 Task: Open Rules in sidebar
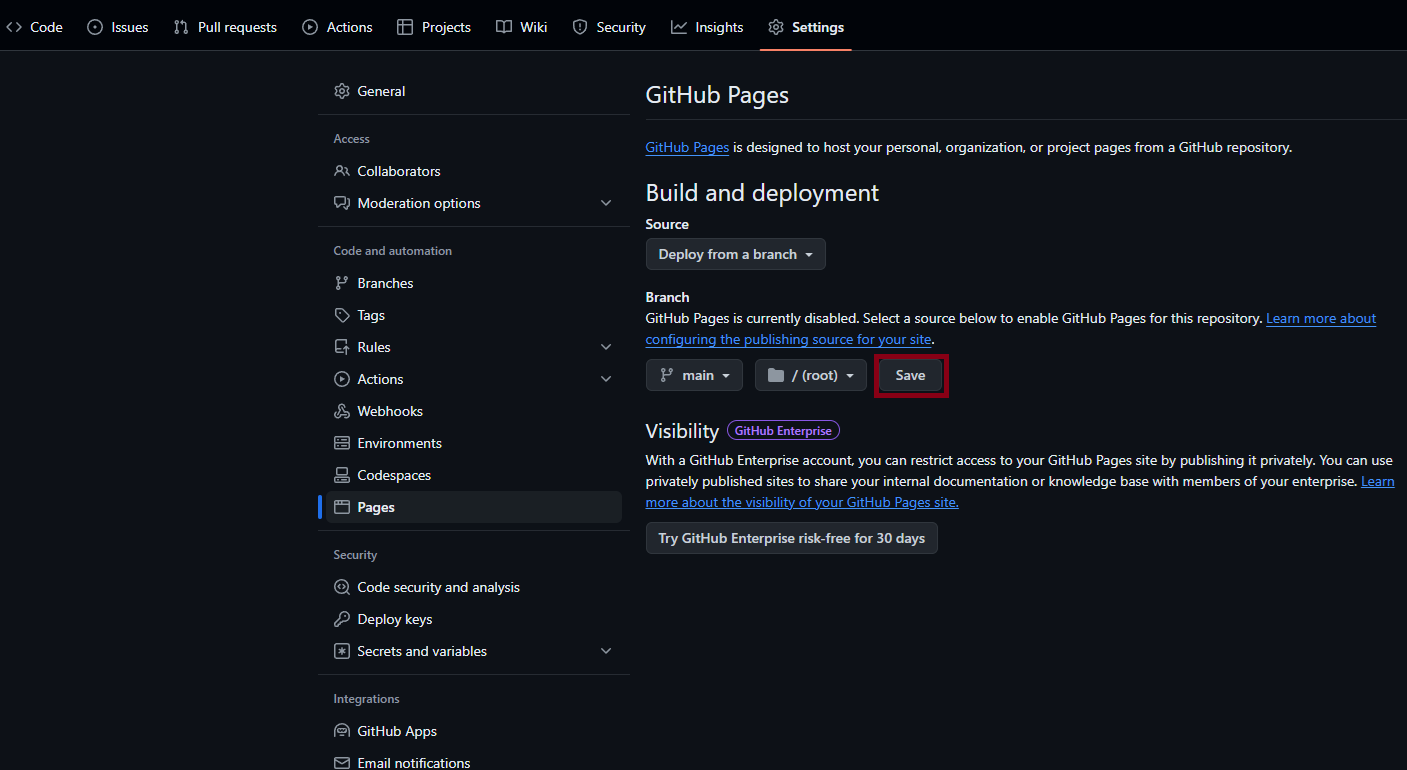(474, 347)
